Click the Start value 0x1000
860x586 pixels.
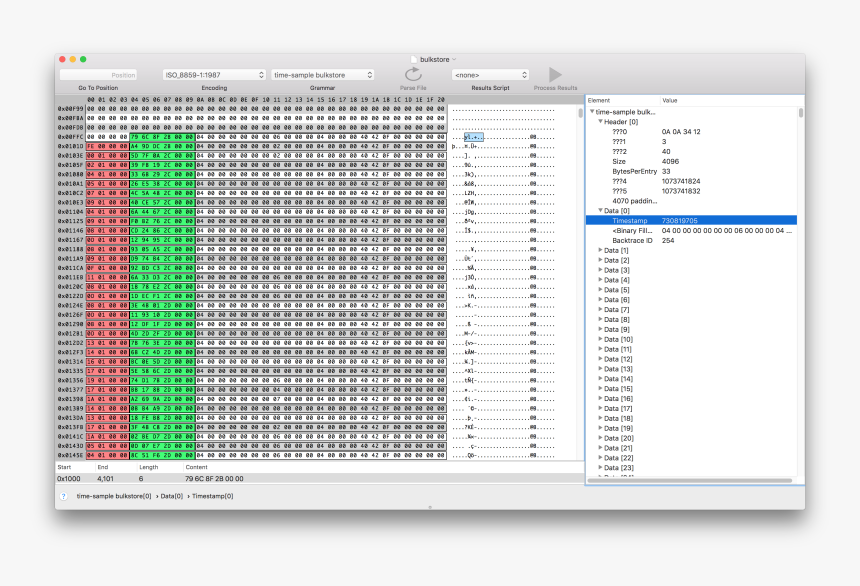pos(69,478)
